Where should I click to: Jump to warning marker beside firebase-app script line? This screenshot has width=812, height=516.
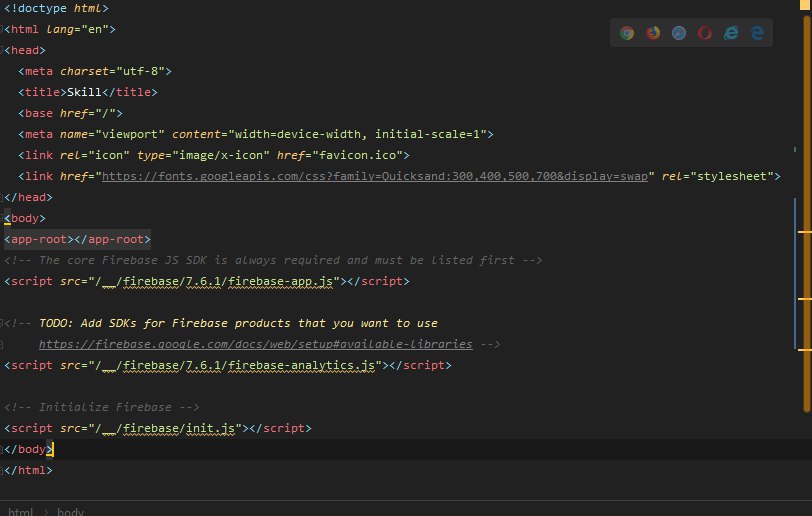(x=805, y=299)
